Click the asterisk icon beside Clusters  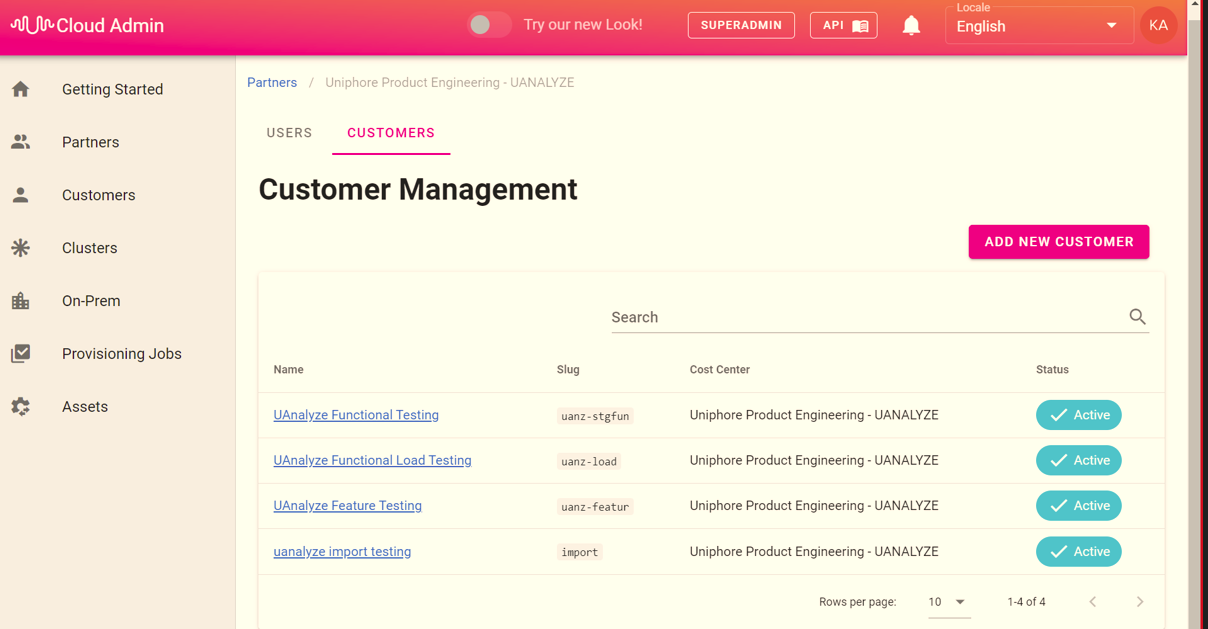pos(21,248)
